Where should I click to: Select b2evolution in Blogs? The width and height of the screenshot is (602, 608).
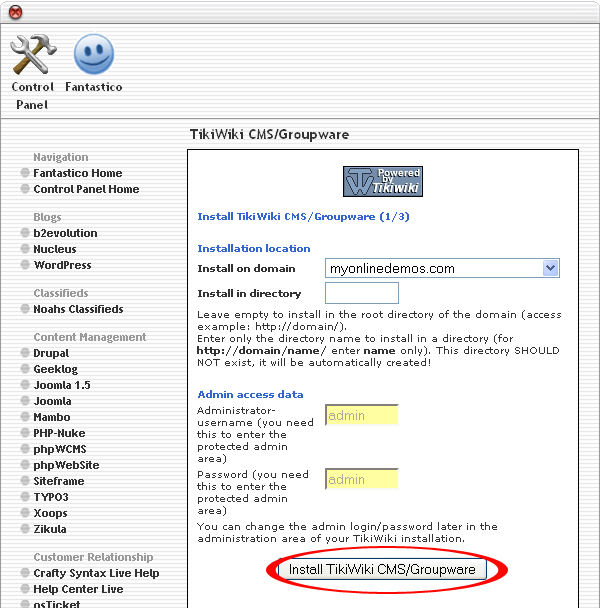tap(65, 233)
